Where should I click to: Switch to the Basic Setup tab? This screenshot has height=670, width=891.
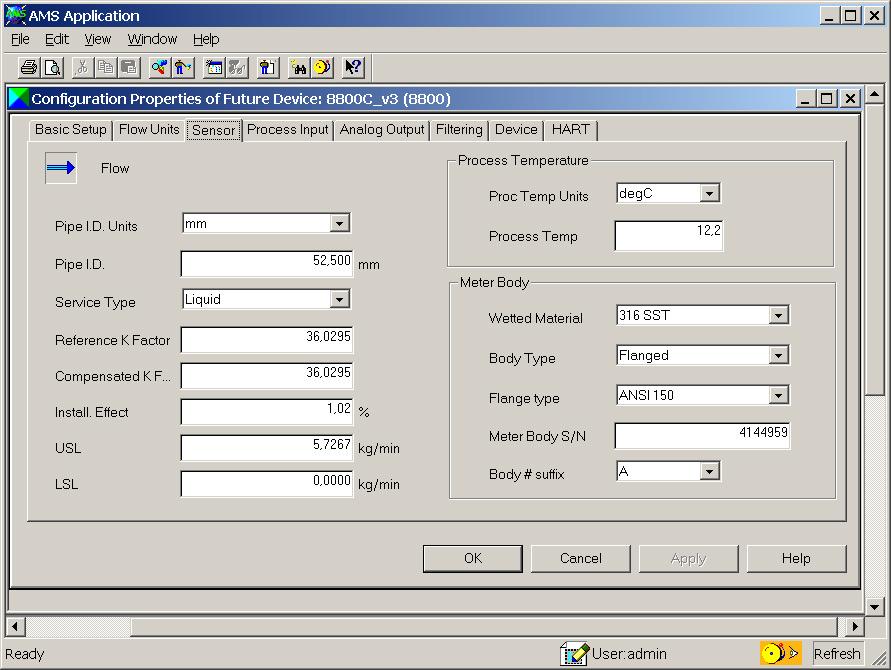pyautogui.click(x=70, y=130)
